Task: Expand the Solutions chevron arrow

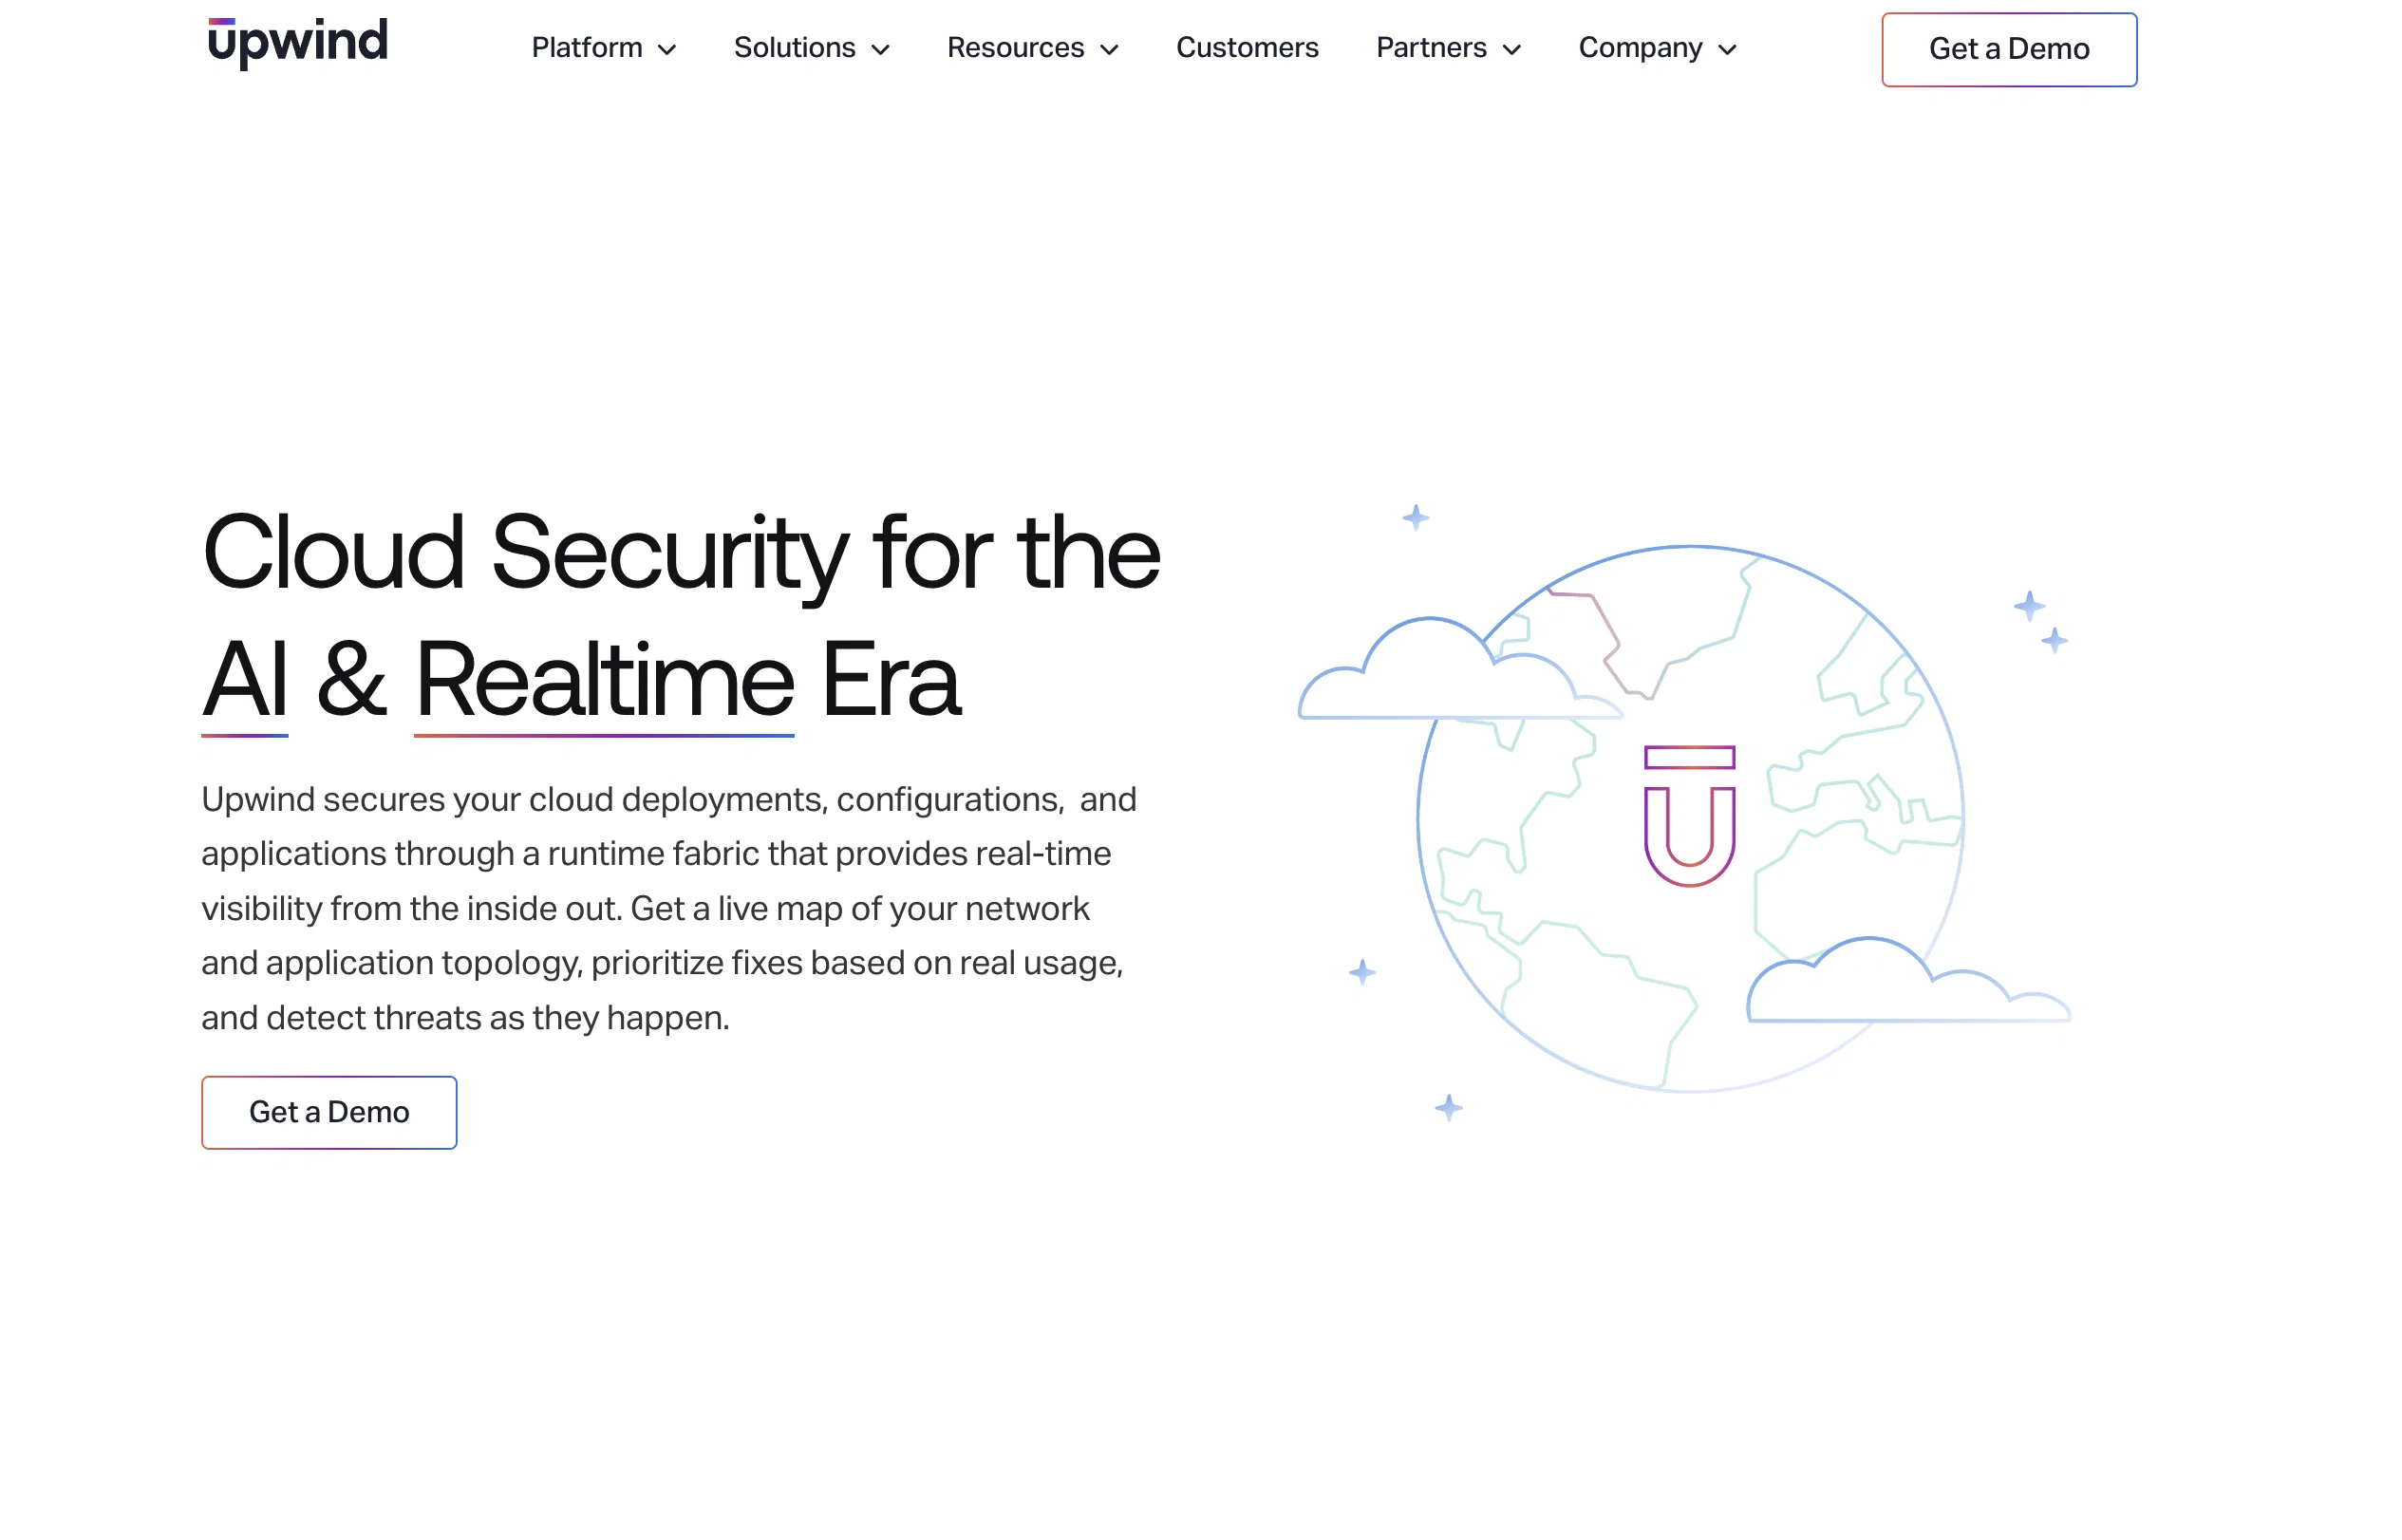Action: [x=880, y=50]
